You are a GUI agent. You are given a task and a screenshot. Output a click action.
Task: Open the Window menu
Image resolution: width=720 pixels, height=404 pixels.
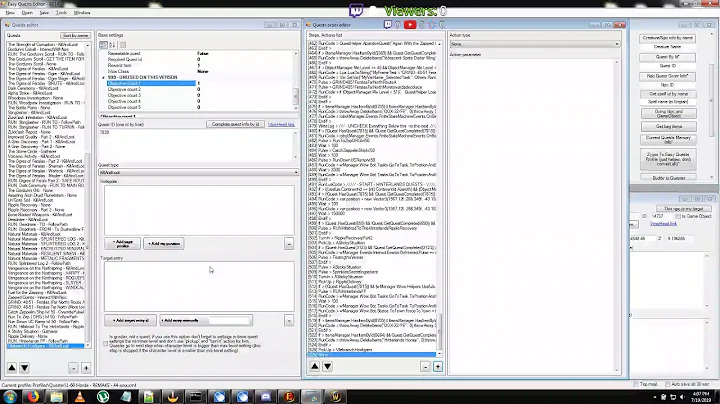click(82, 13)
